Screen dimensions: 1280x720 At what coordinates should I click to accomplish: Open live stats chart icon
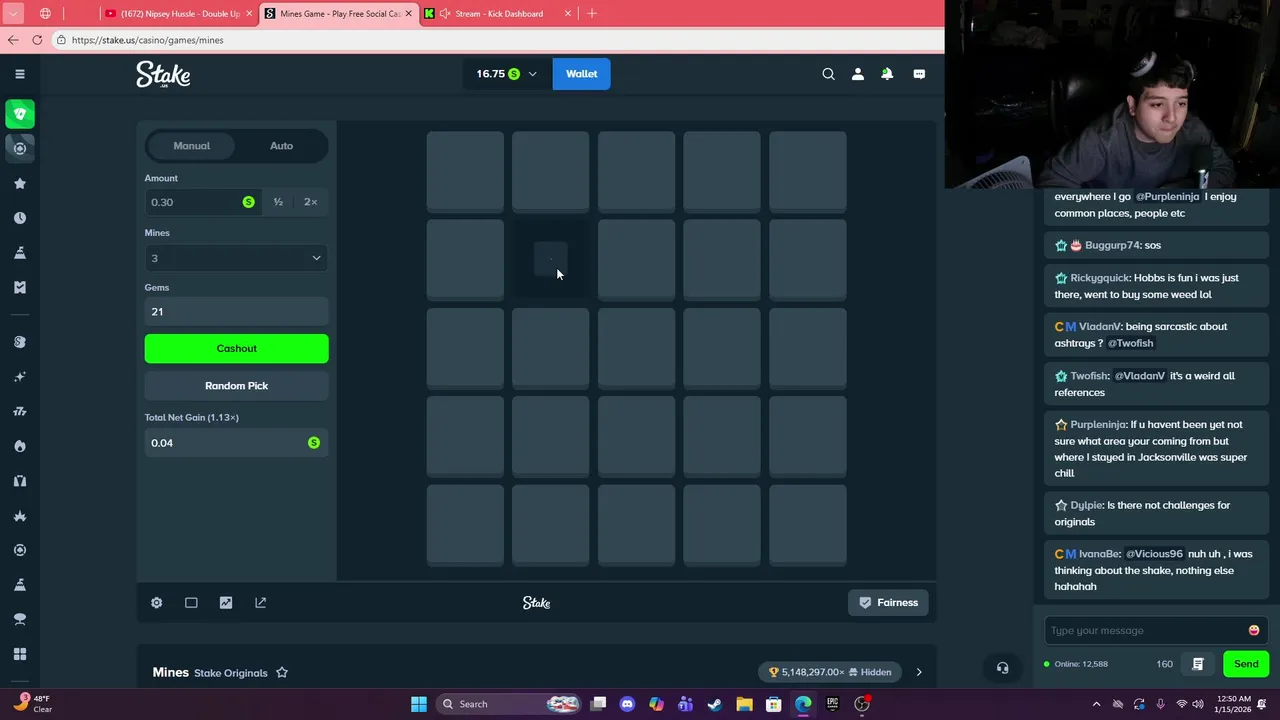pyautogui.click(x=226, y=603)
